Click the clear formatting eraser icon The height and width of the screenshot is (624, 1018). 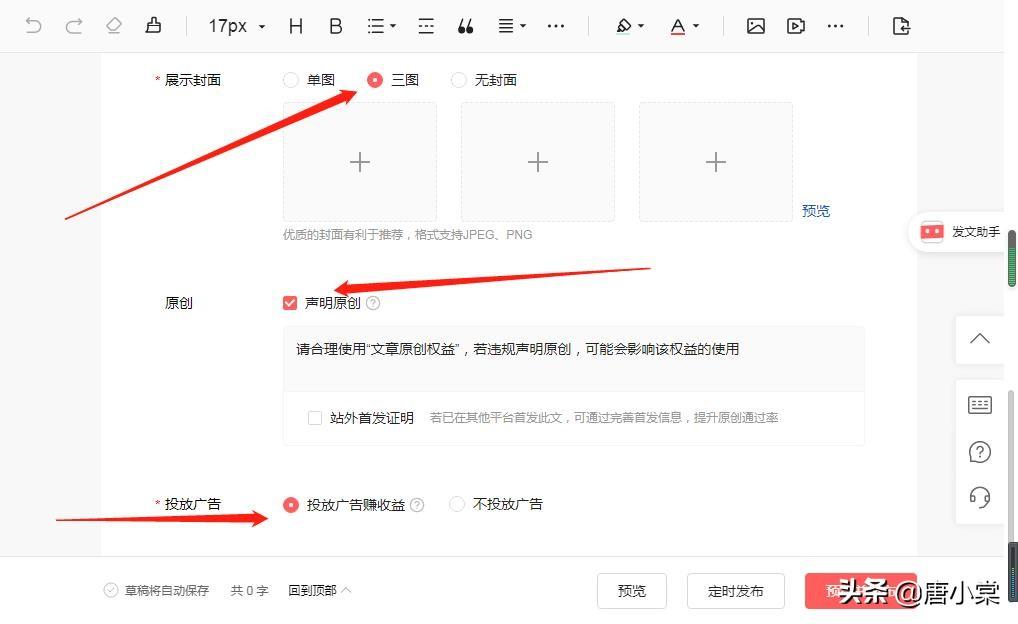[x=113, y=26]
